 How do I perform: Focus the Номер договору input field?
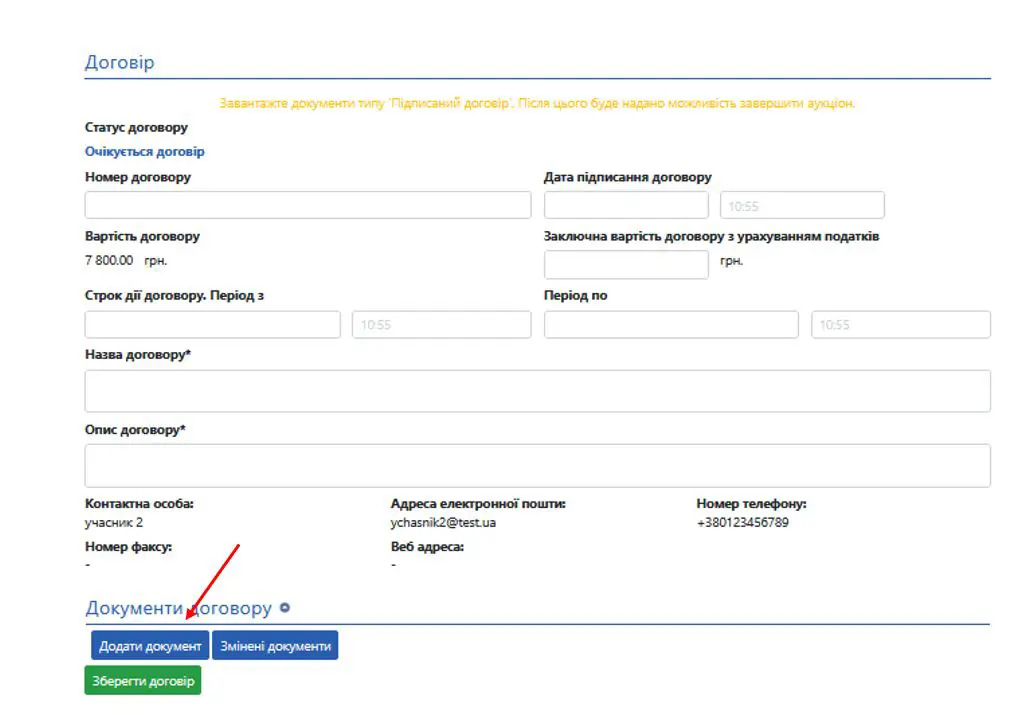(x=307, y=205)
